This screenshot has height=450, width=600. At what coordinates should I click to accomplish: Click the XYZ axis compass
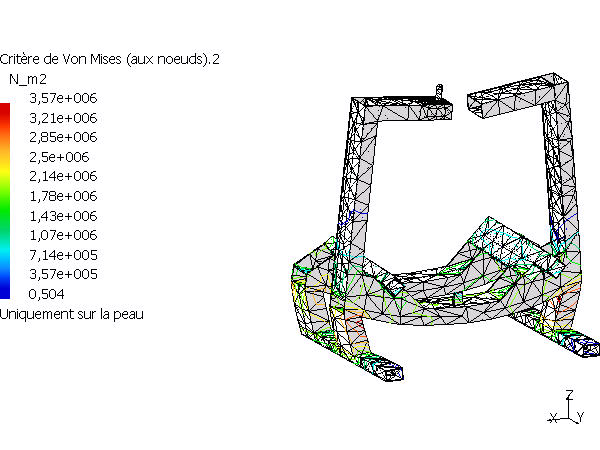tap(567, 407)
